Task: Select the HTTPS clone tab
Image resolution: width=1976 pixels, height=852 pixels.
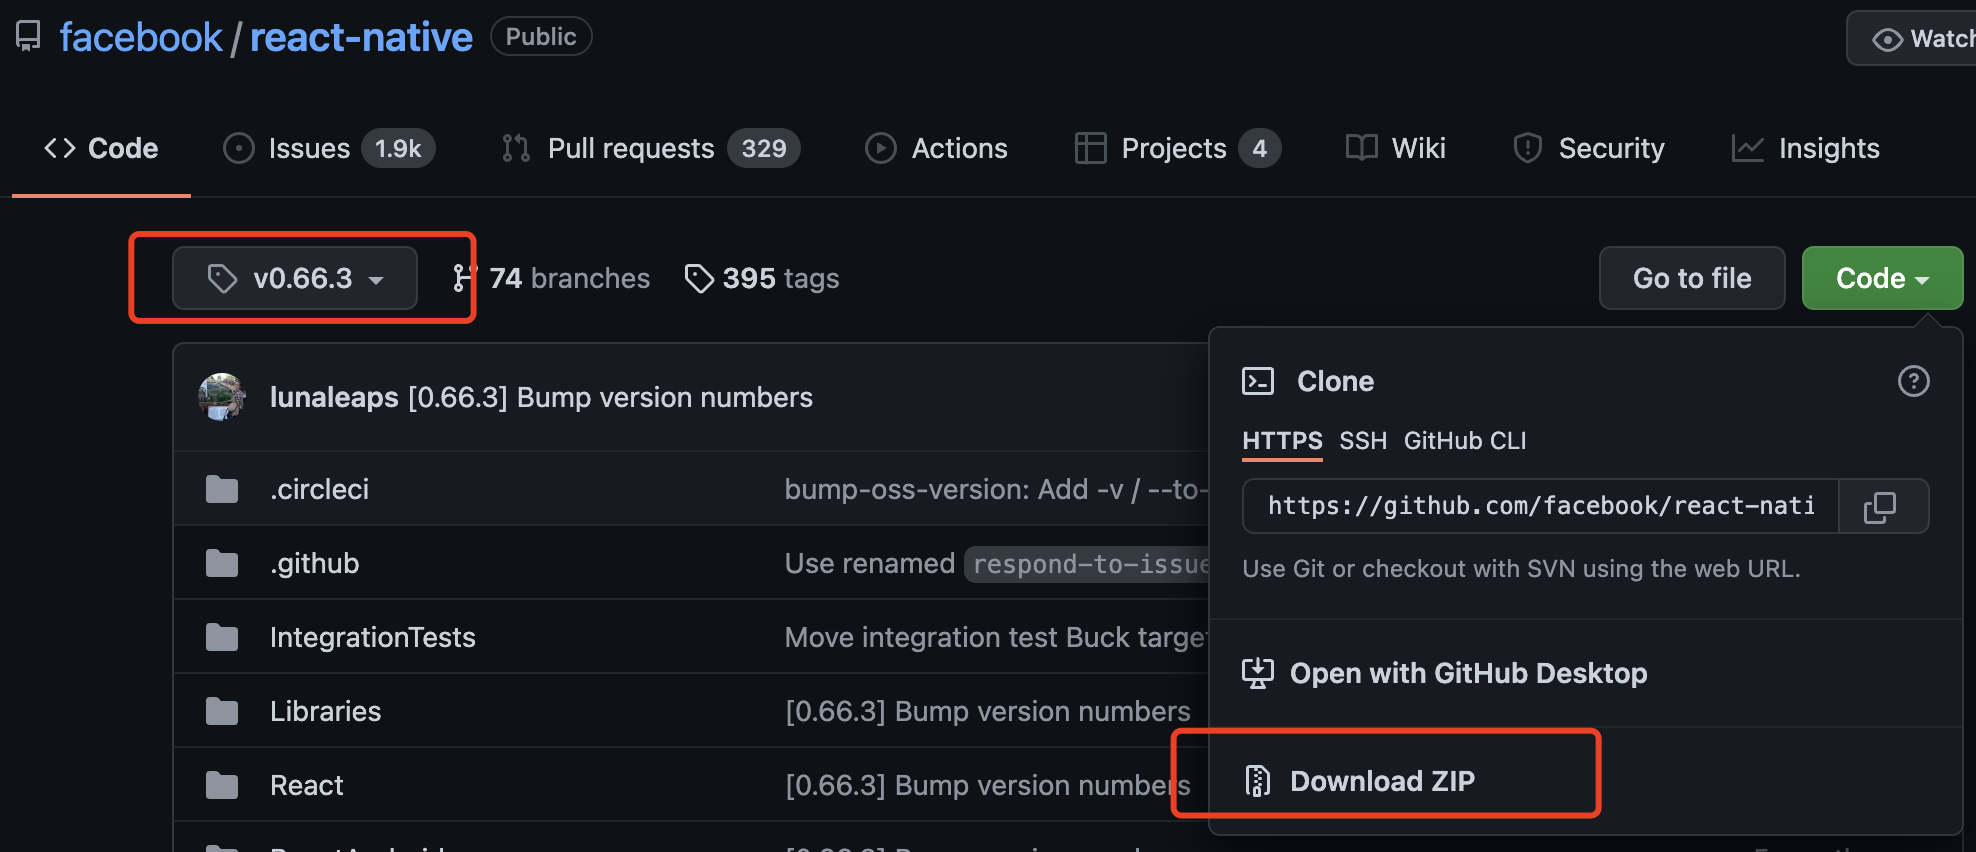Action: coord(1282,441)
